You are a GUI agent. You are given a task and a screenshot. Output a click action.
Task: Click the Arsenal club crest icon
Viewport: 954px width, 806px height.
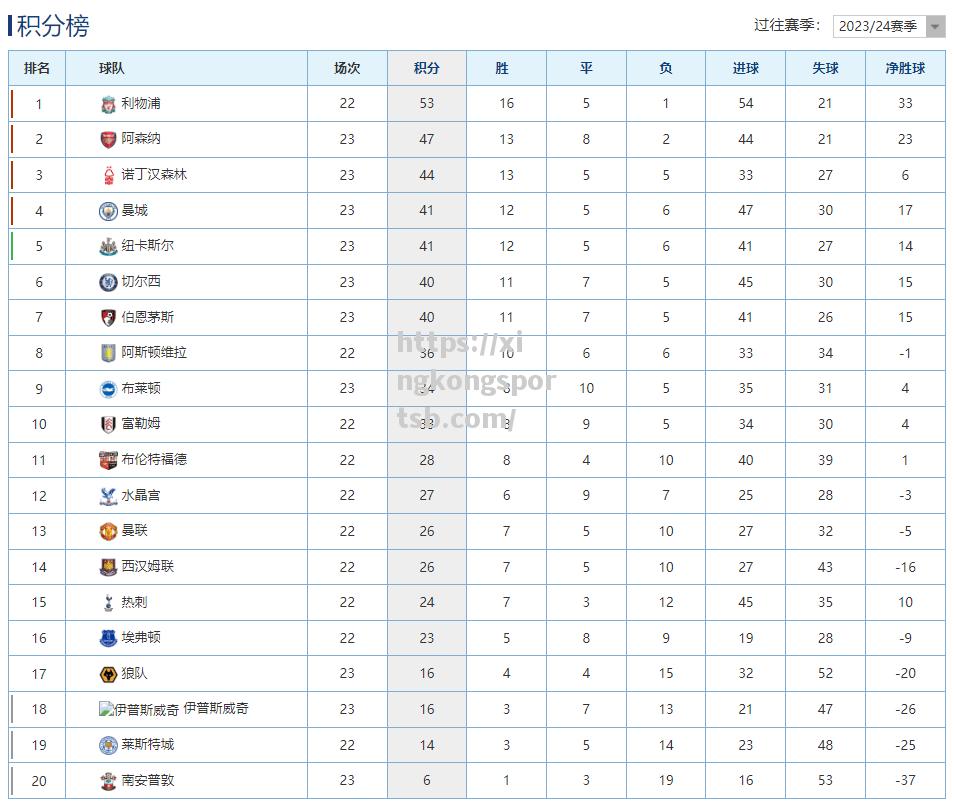108,139
